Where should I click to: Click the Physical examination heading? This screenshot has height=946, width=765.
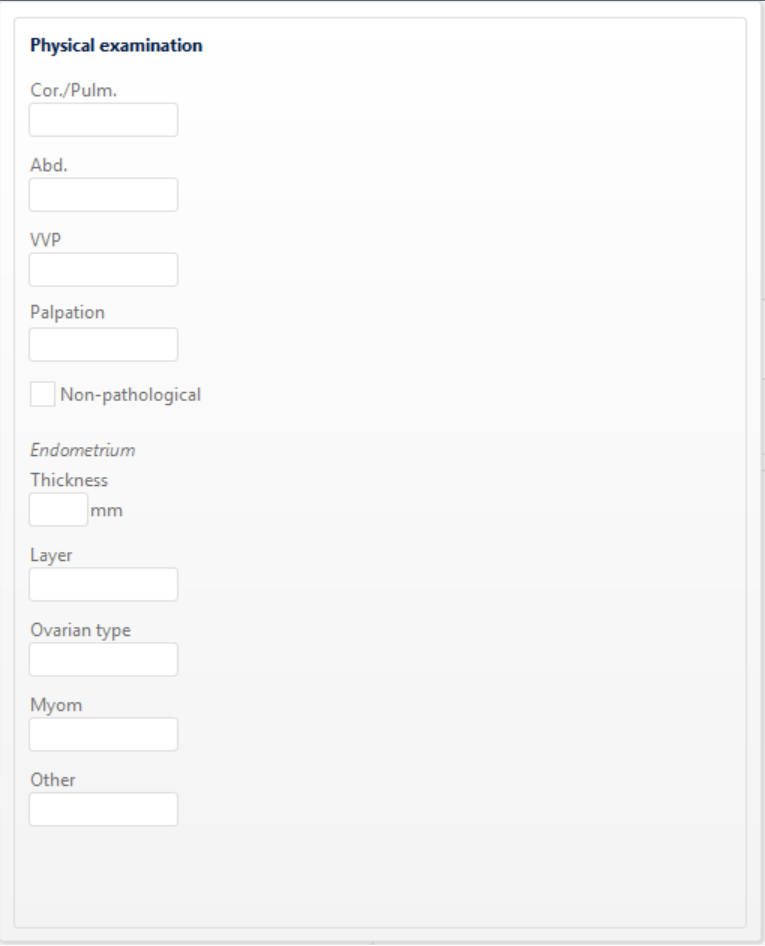coord(116,46)
